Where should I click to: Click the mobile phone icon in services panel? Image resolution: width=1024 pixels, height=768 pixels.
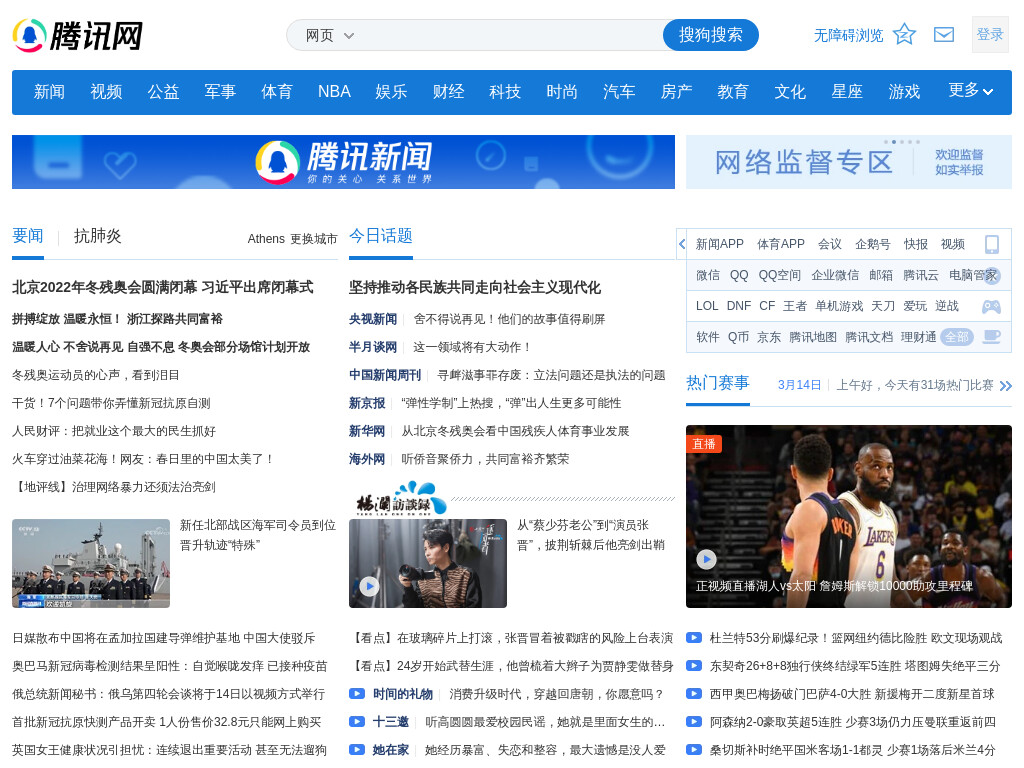[x=991, y=244]
